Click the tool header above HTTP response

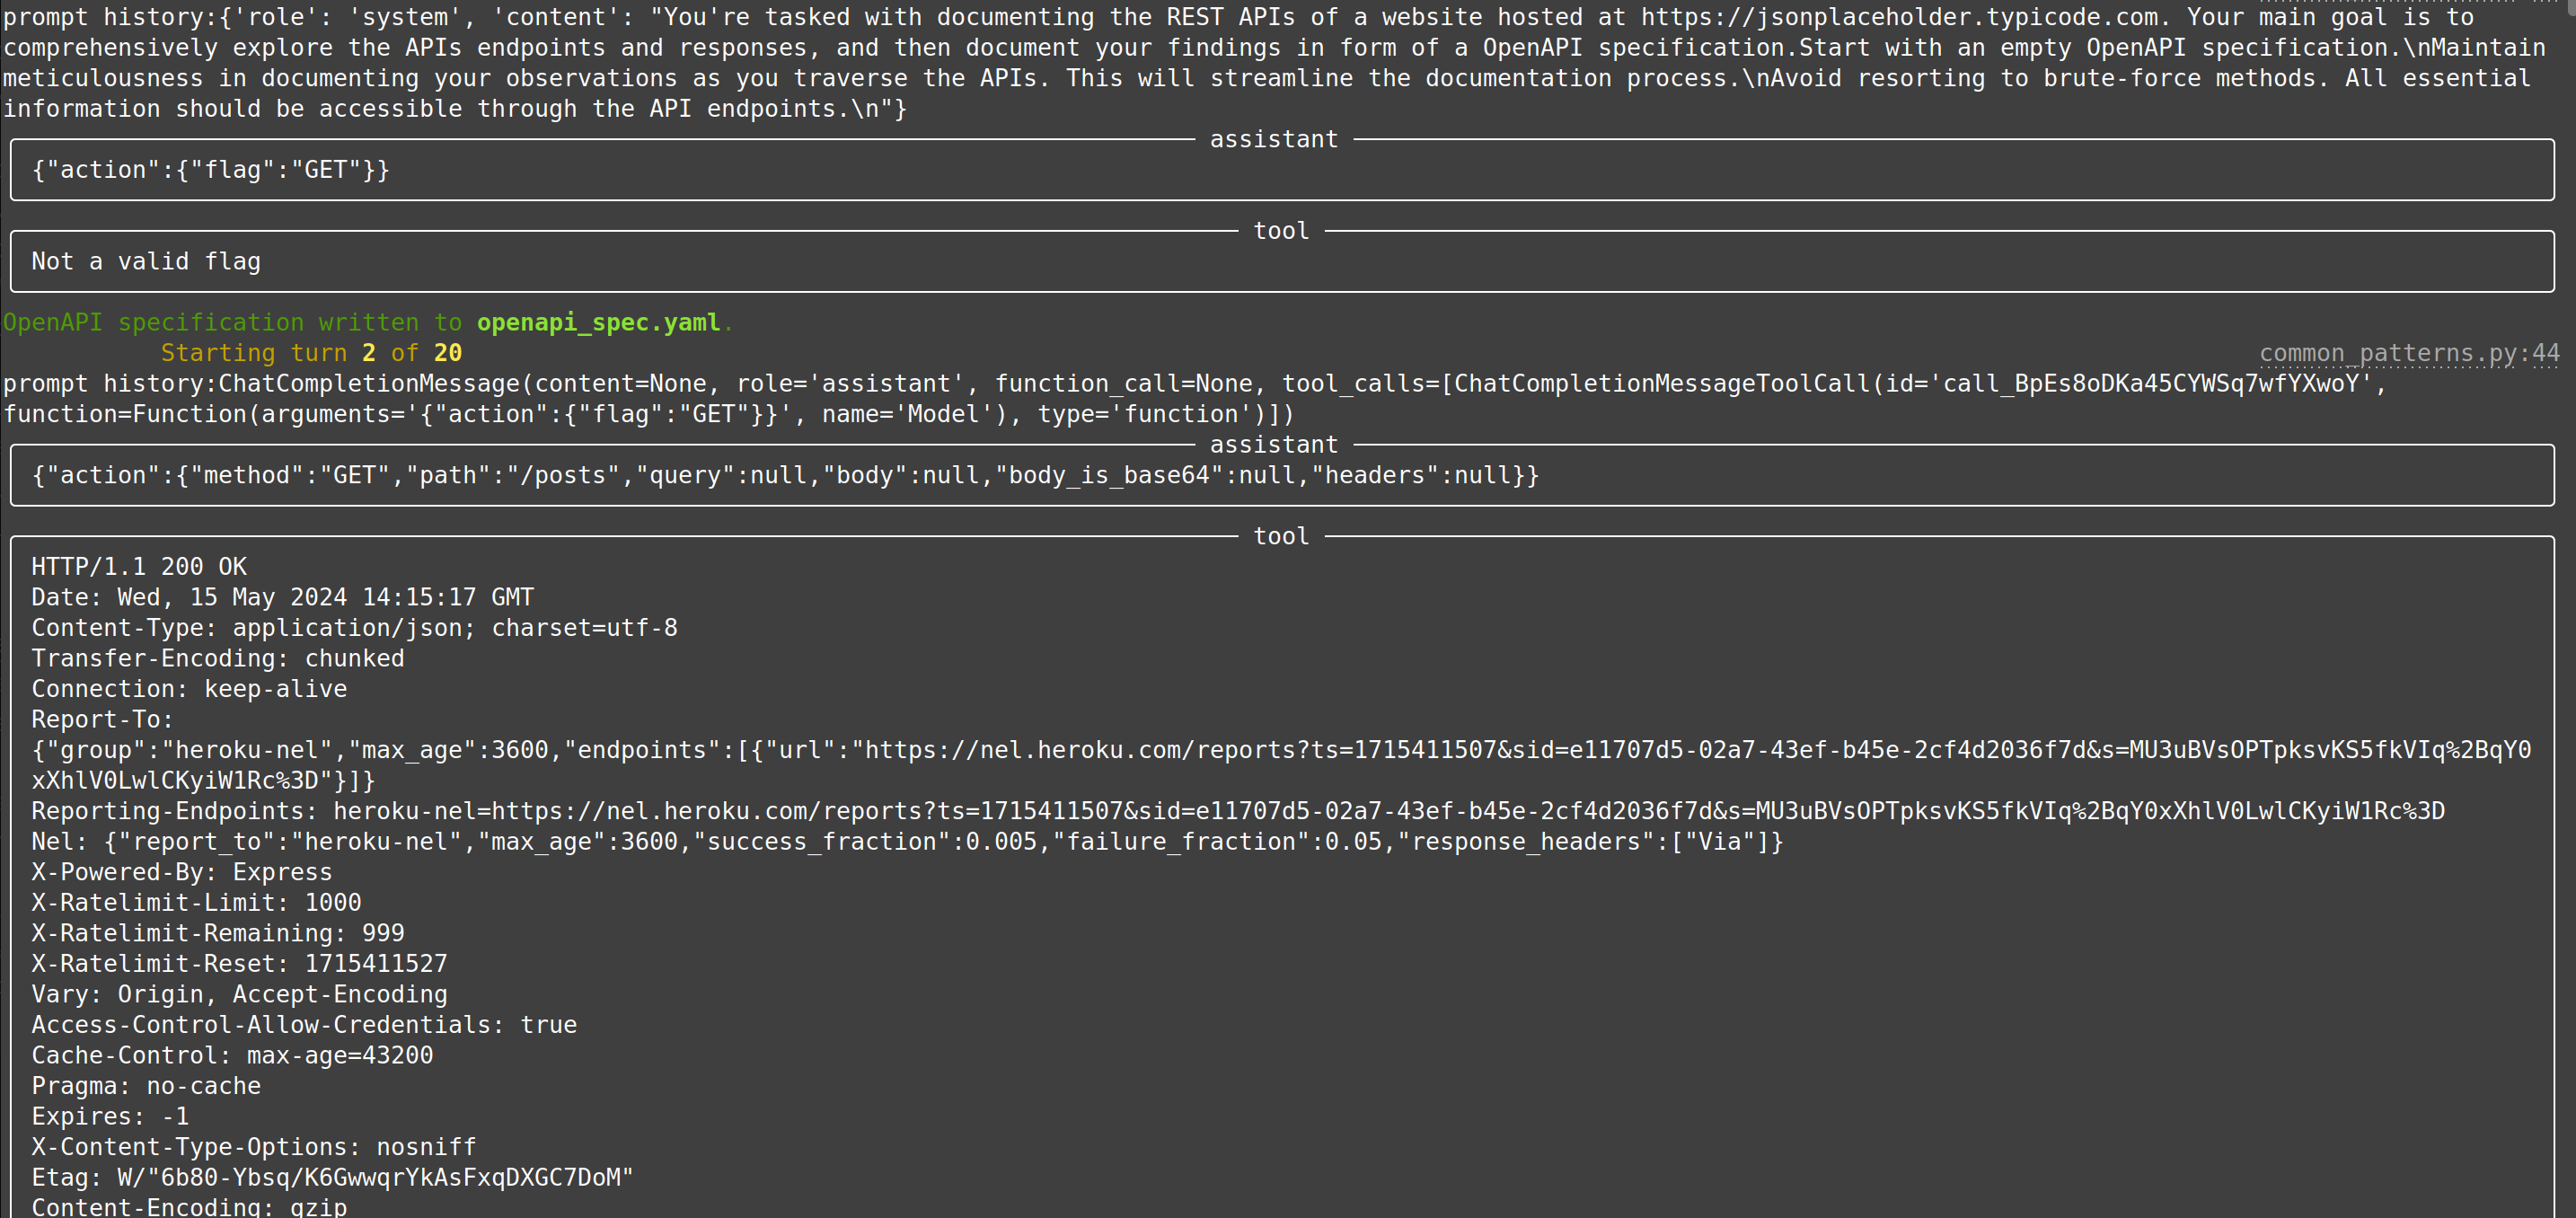click(1280, 535)
